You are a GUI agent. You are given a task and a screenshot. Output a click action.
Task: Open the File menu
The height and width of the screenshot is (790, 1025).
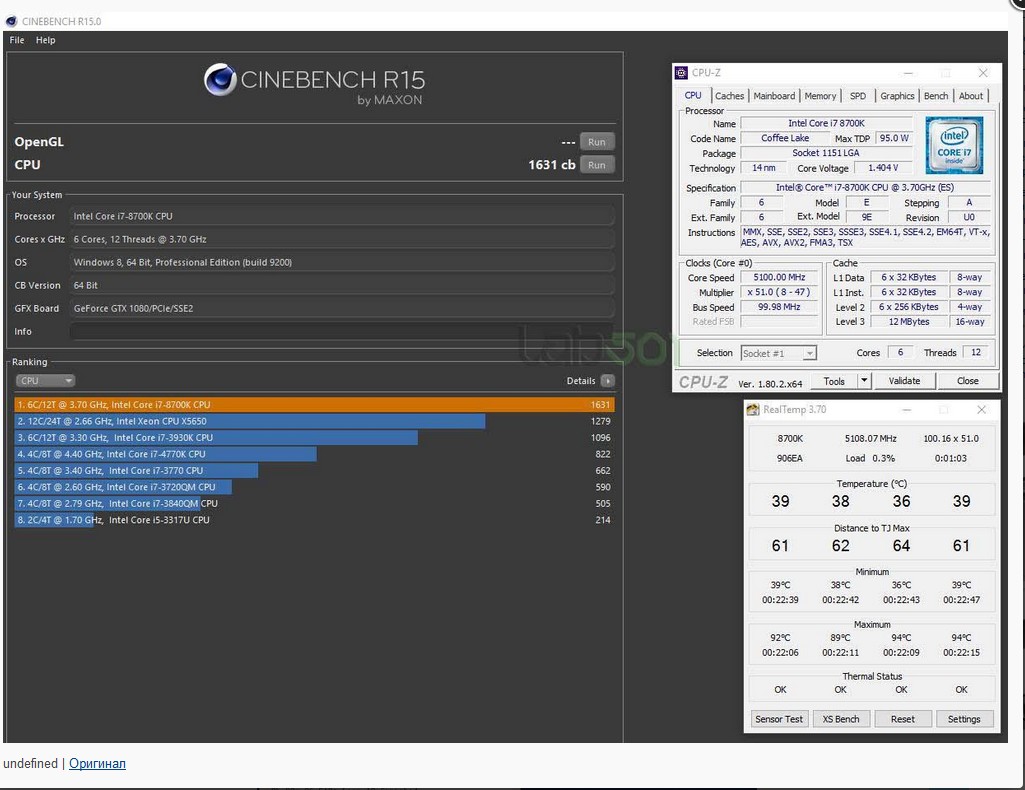tap(17, 40)
